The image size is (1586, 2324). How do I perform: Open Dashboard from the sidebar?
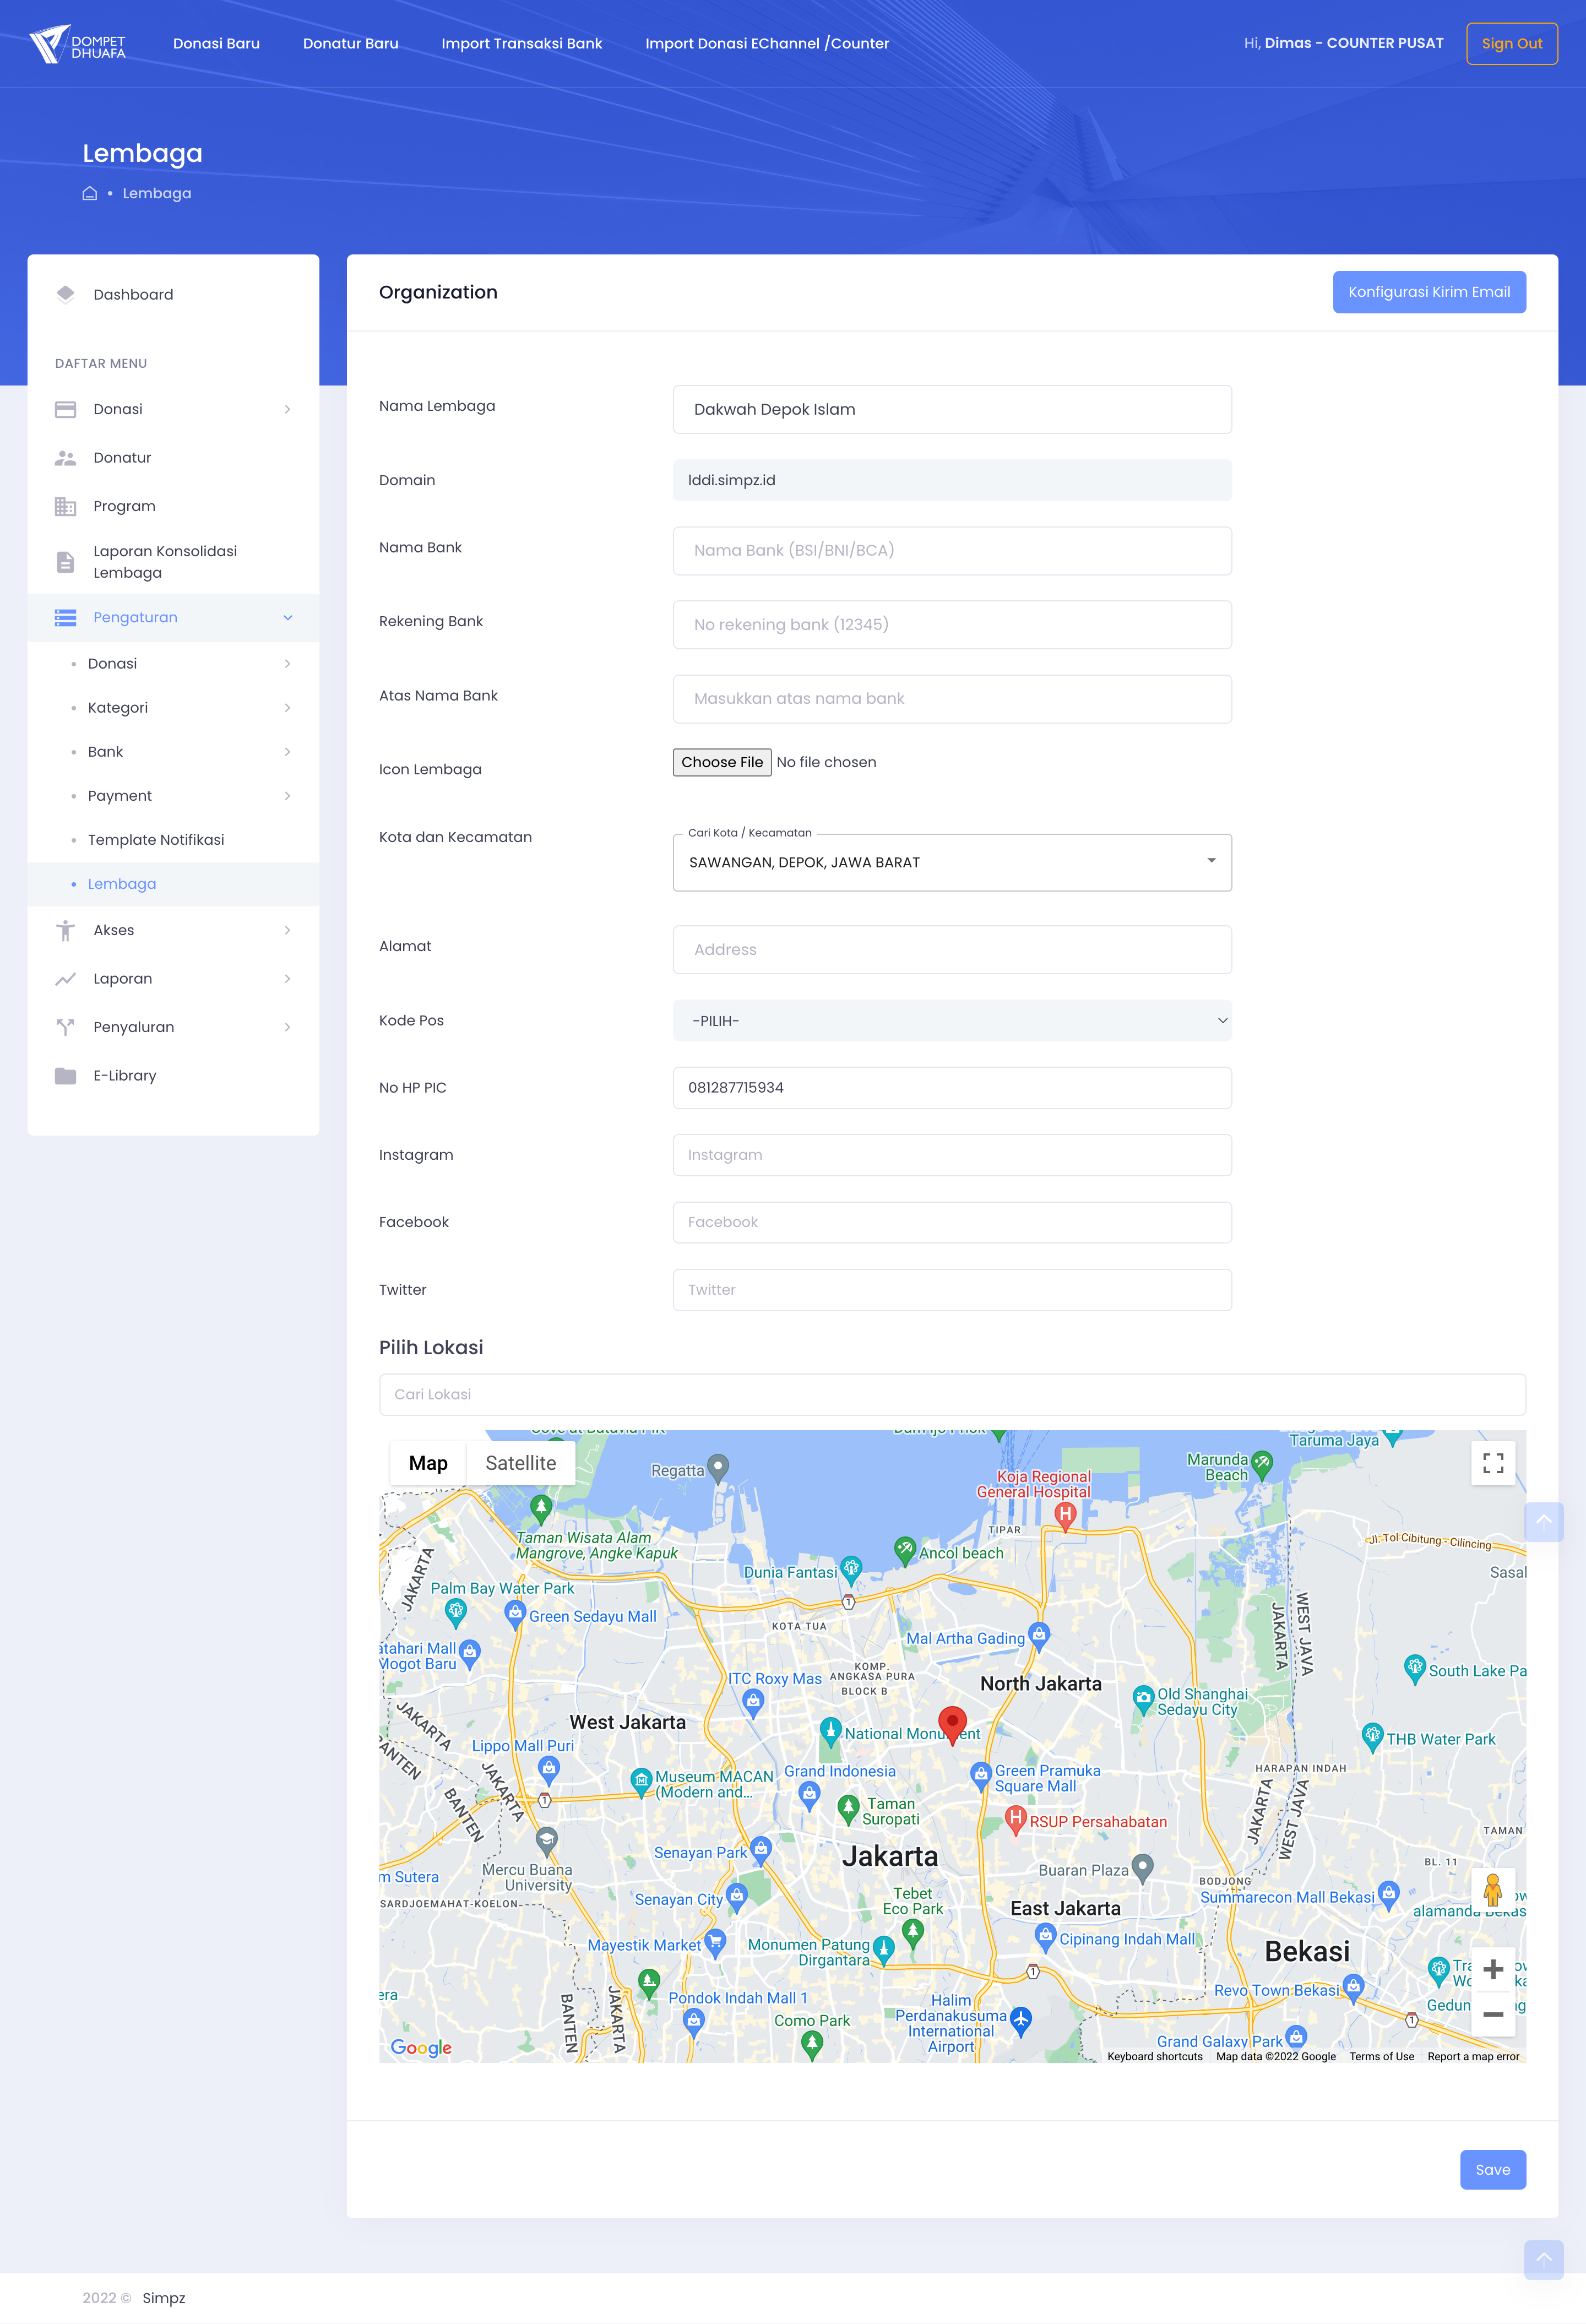(133, 294)
